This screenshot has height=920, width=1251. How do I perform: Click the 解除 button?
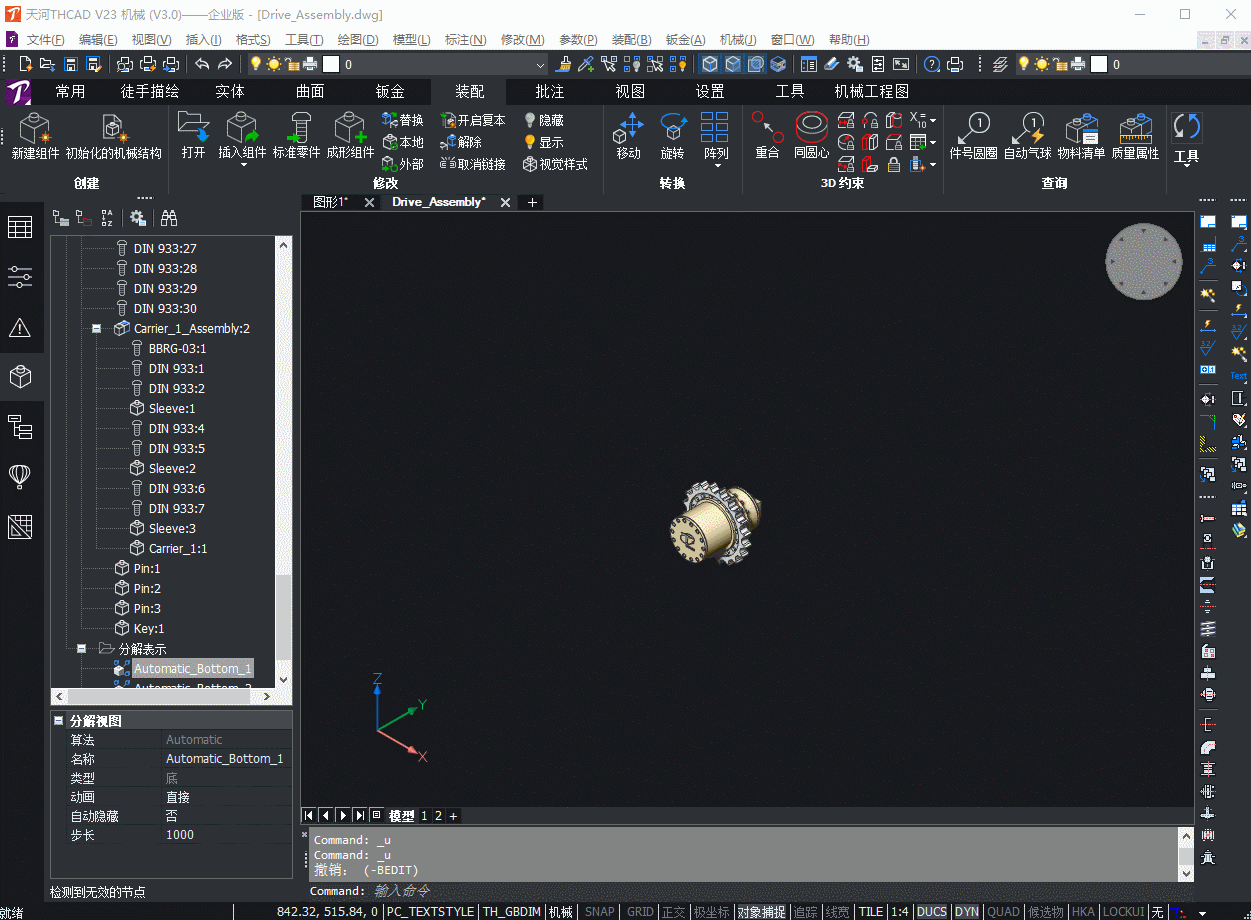click(461, 141)
